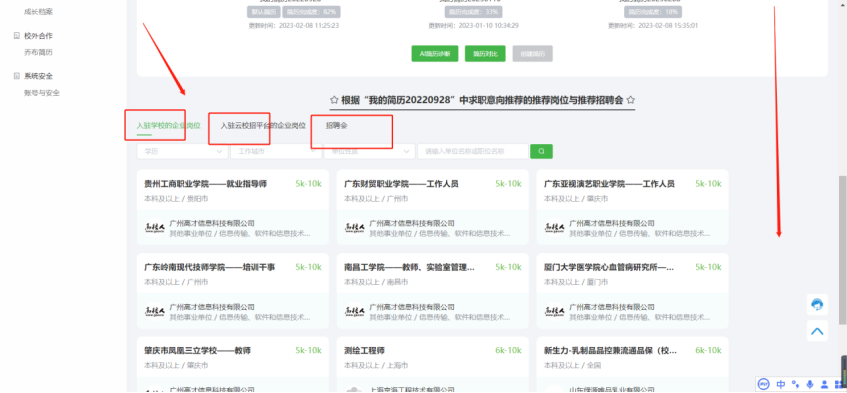Open the 单位性质 dropdown filter
This screenshot has height=393, width=847.
click(369, 151)
